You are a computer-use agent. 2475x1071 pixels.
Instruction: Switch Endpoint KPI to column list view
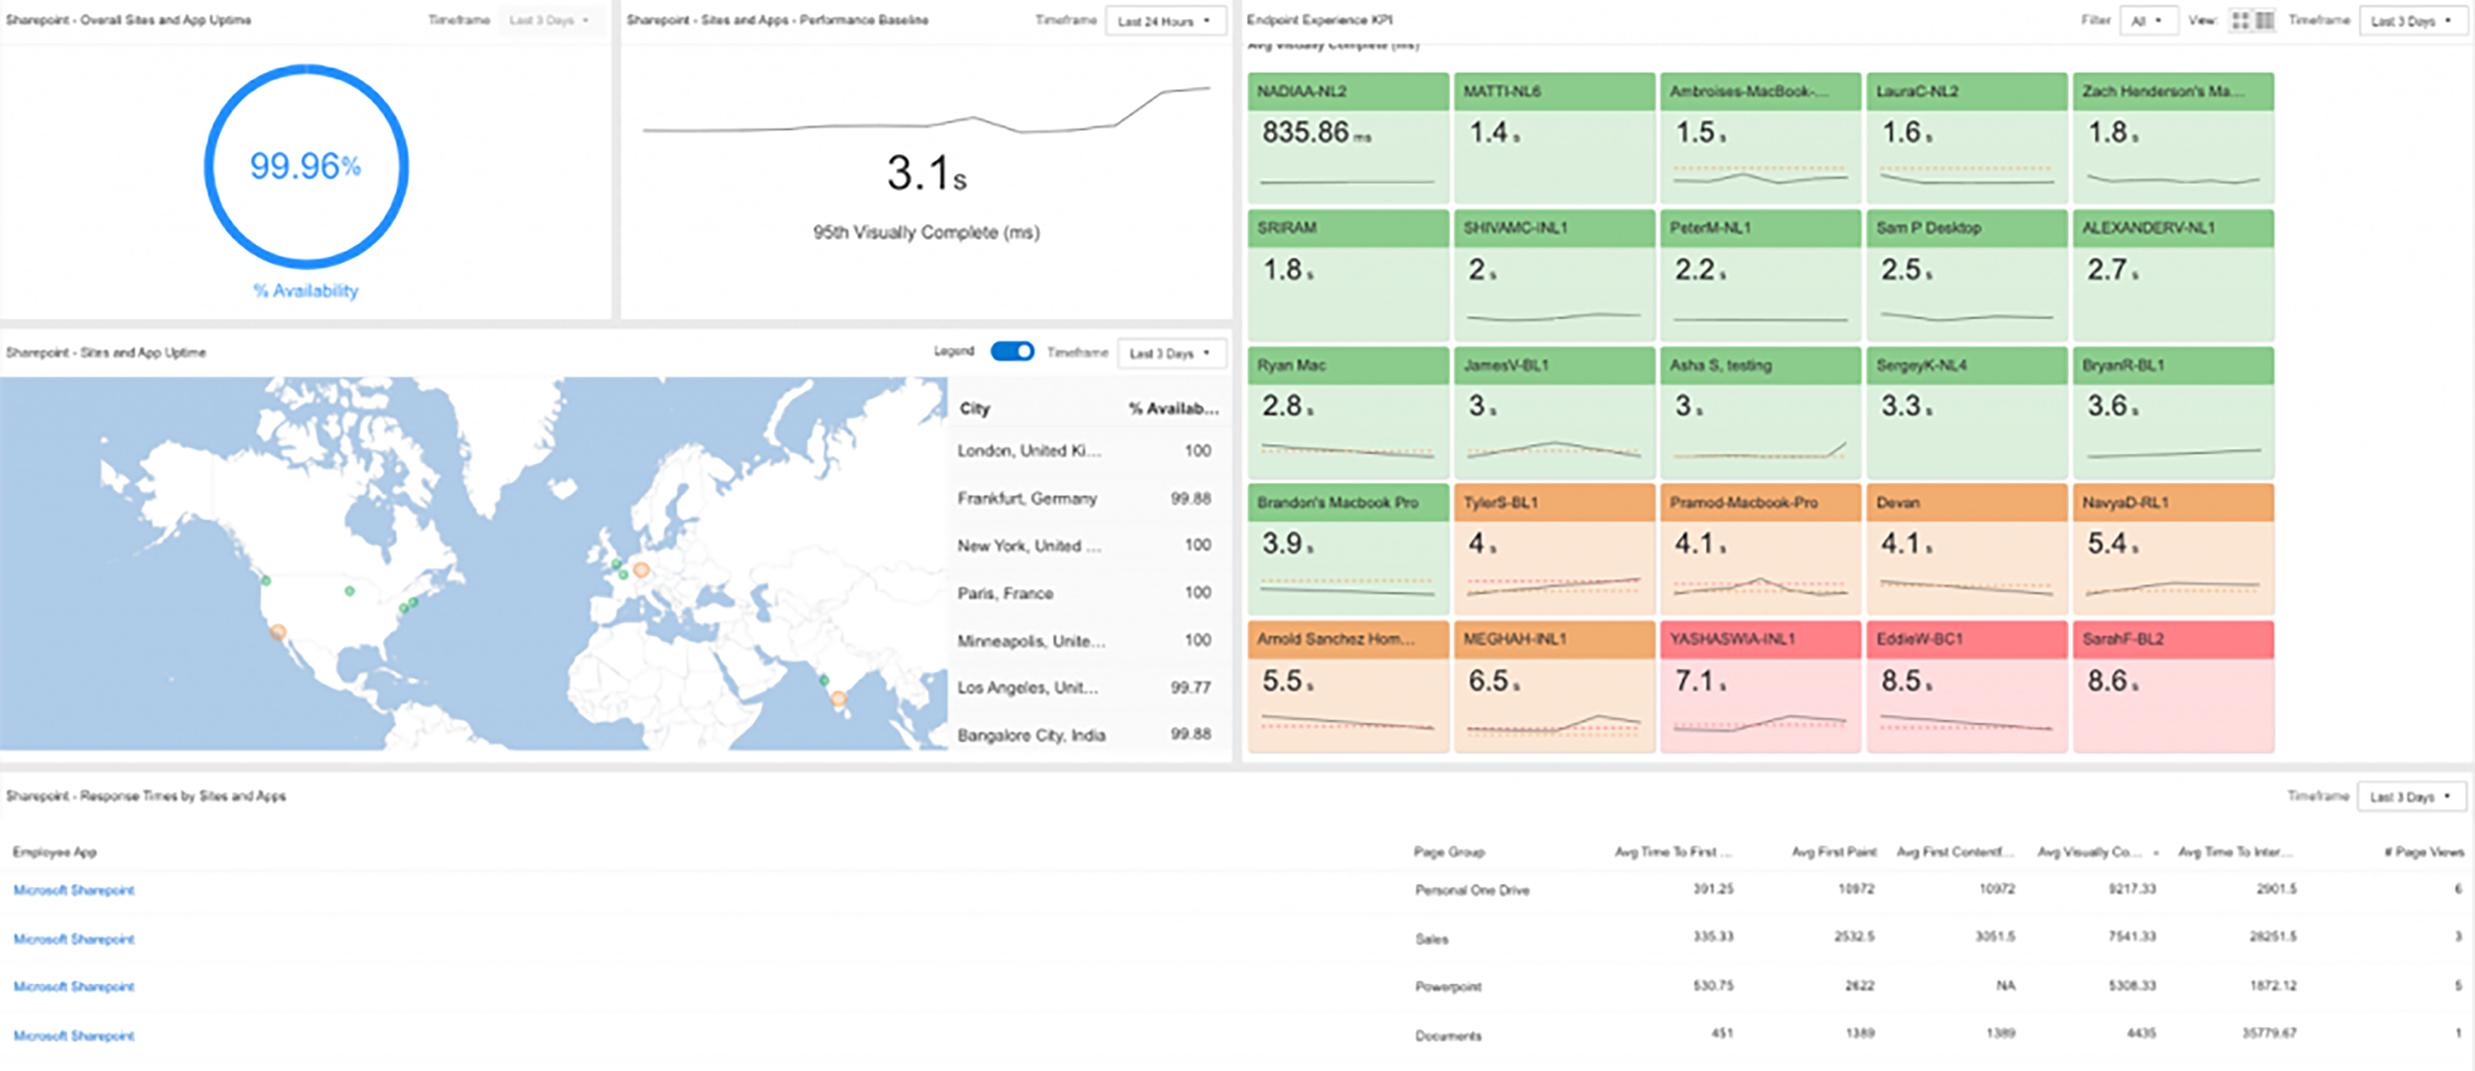tap(2265, 21)
